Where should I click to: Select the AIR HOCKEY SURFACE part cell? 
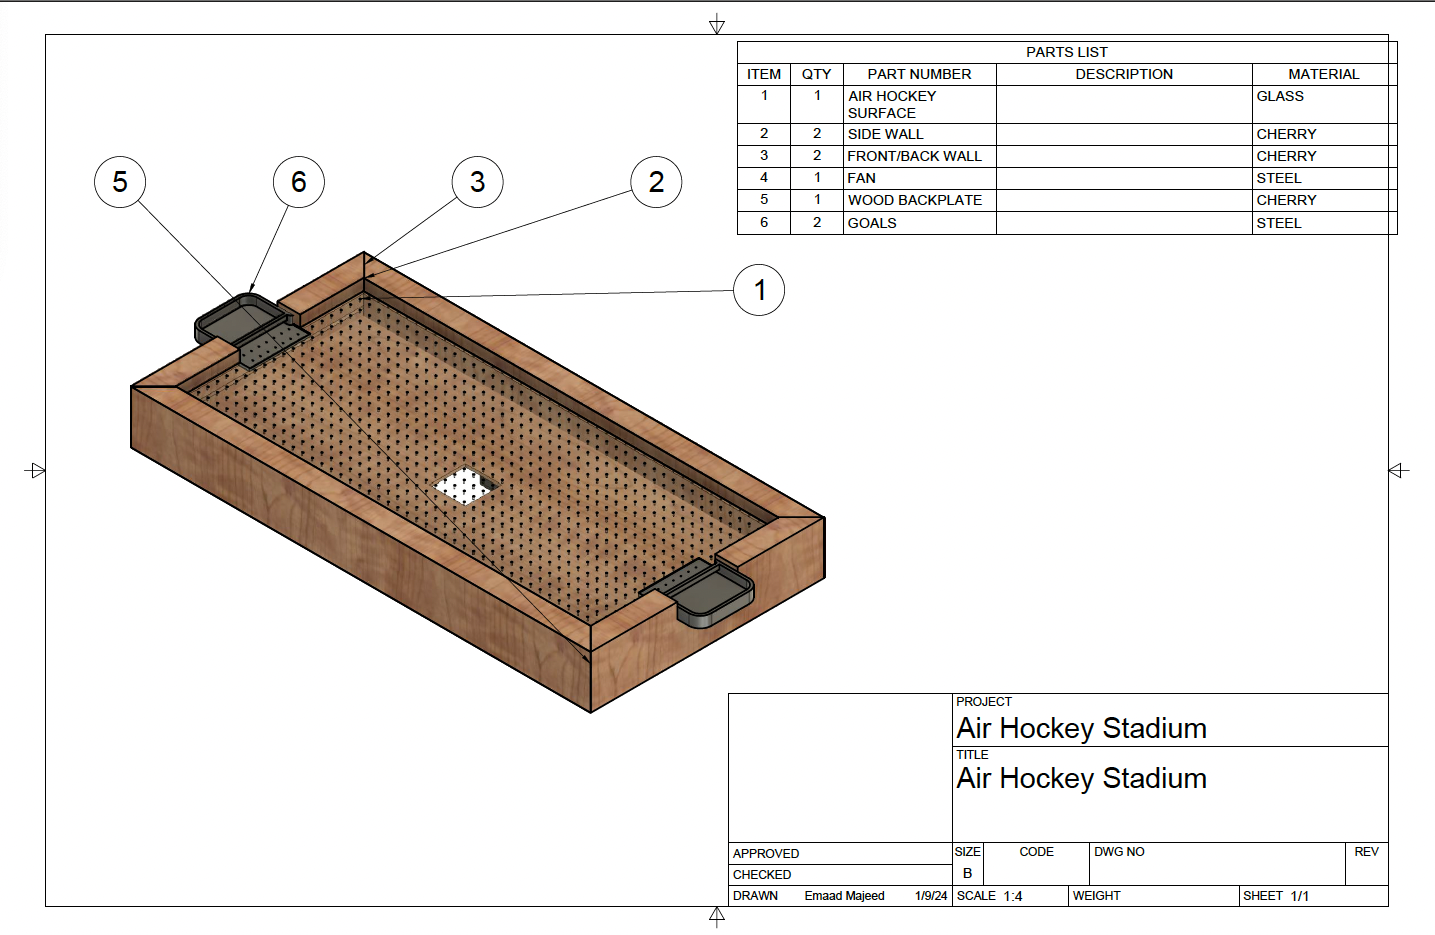coord(920,104)
